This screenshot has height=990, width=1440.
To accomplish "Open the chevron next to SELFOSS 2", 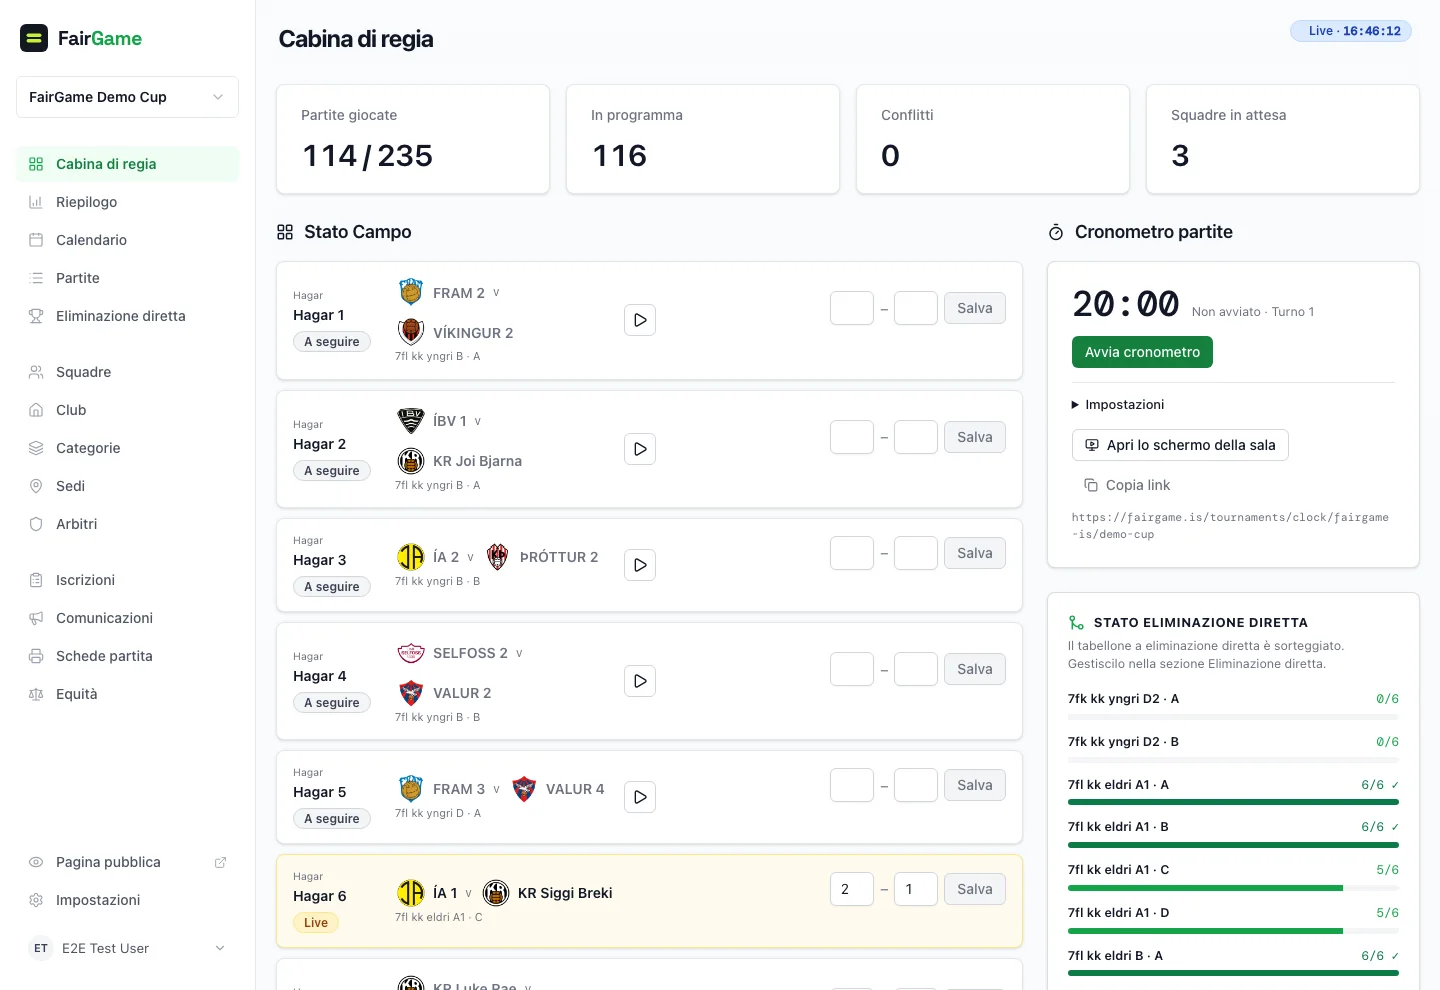I will (519, 653).
